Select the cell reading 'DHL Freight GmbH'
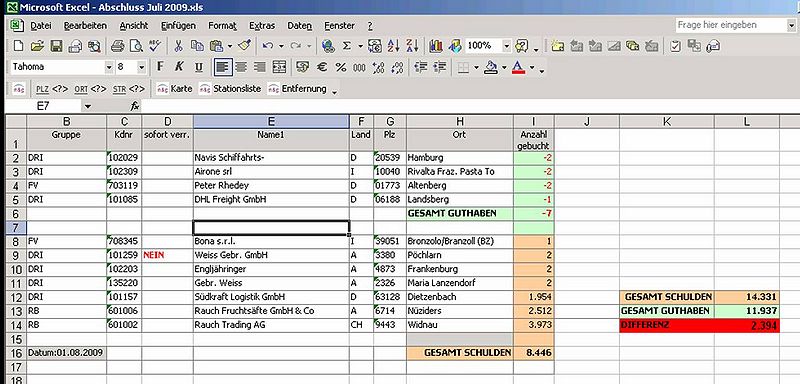The width and height of the screenshot is (800, 384). (271, 200)
